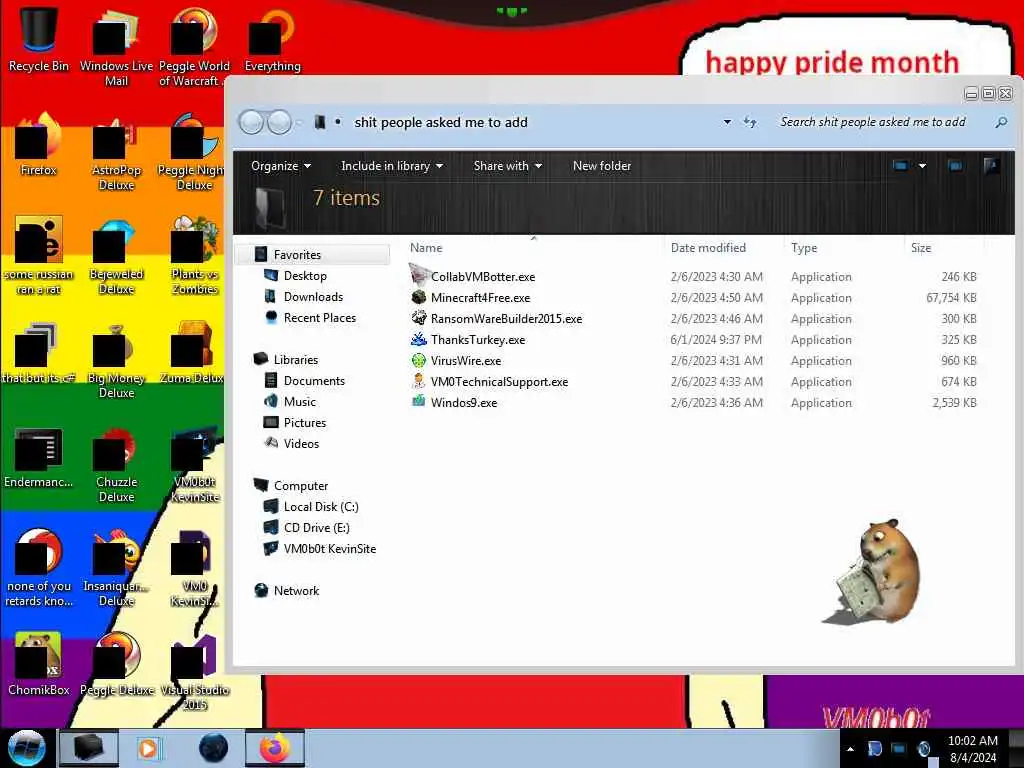
Task: Open Music library in the sidebar
Action: coord(299,402)
